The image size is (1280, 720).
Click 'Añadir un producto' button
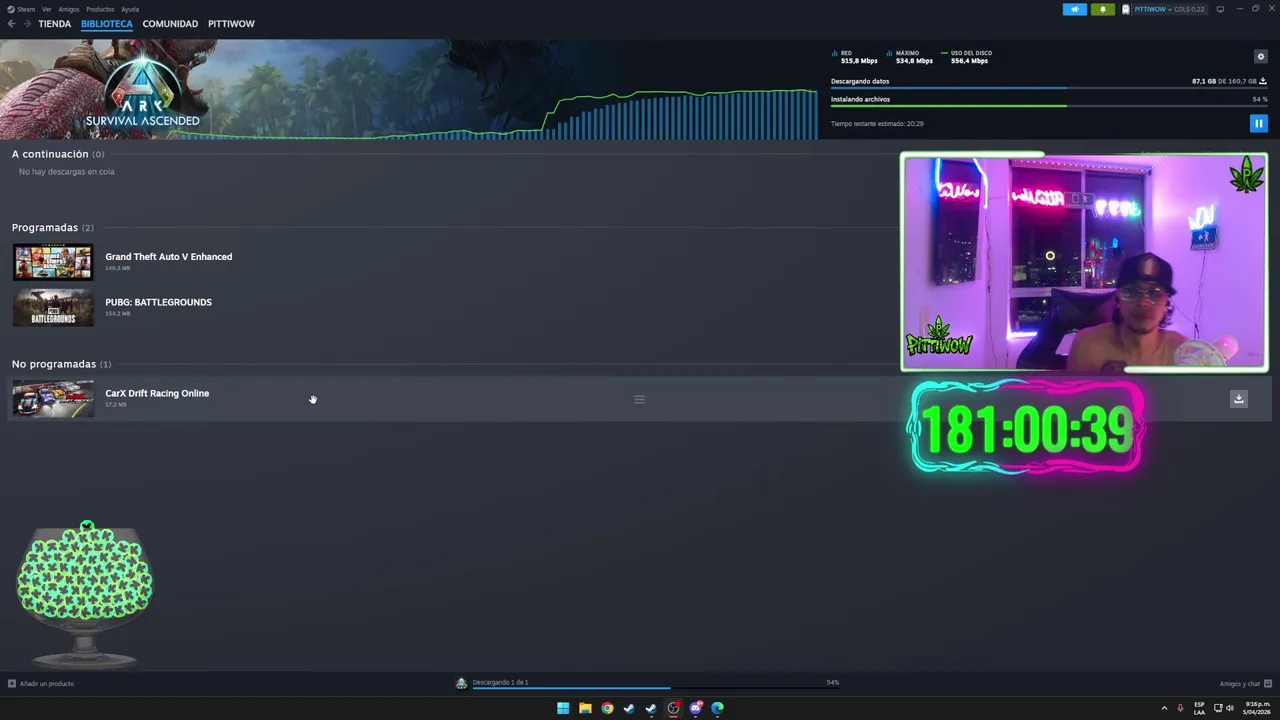point(41,684)
